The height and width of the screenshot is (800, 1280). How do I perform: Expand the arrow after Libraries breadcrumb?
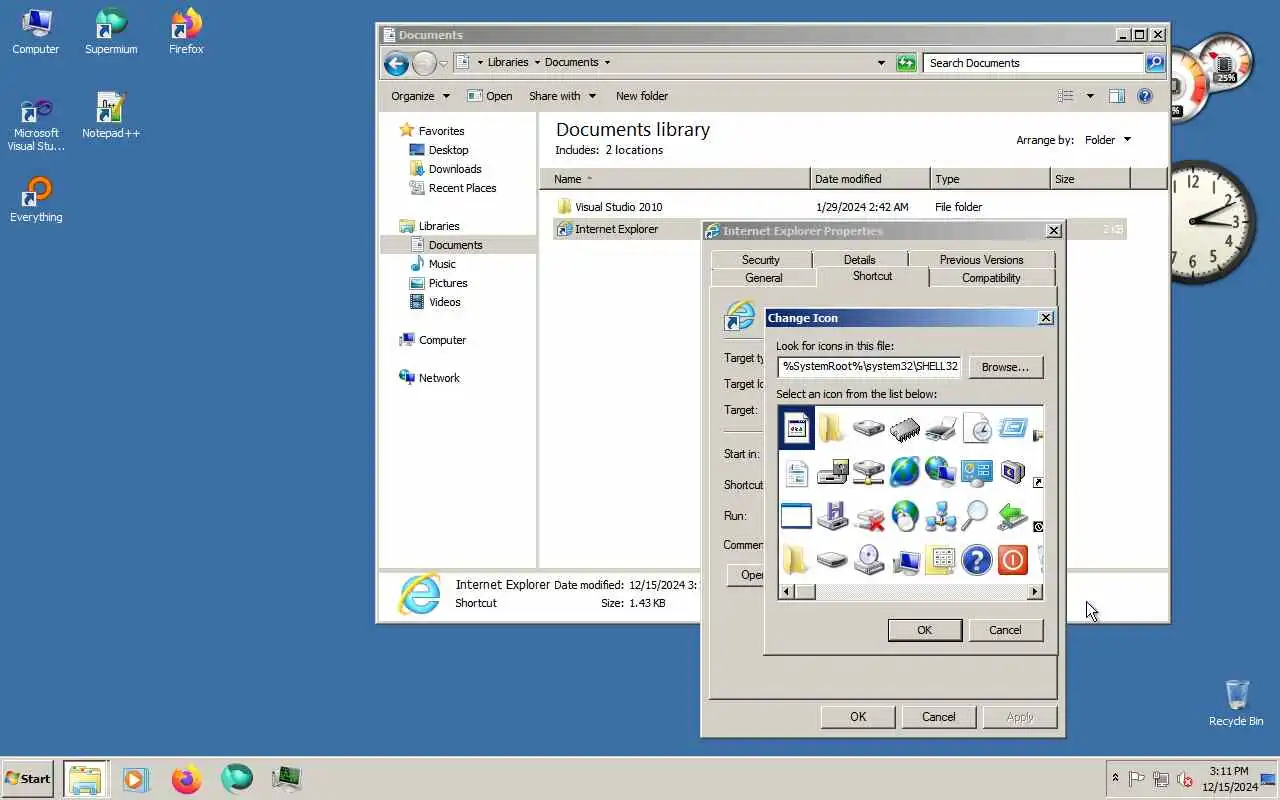click(x=537, y=62)
